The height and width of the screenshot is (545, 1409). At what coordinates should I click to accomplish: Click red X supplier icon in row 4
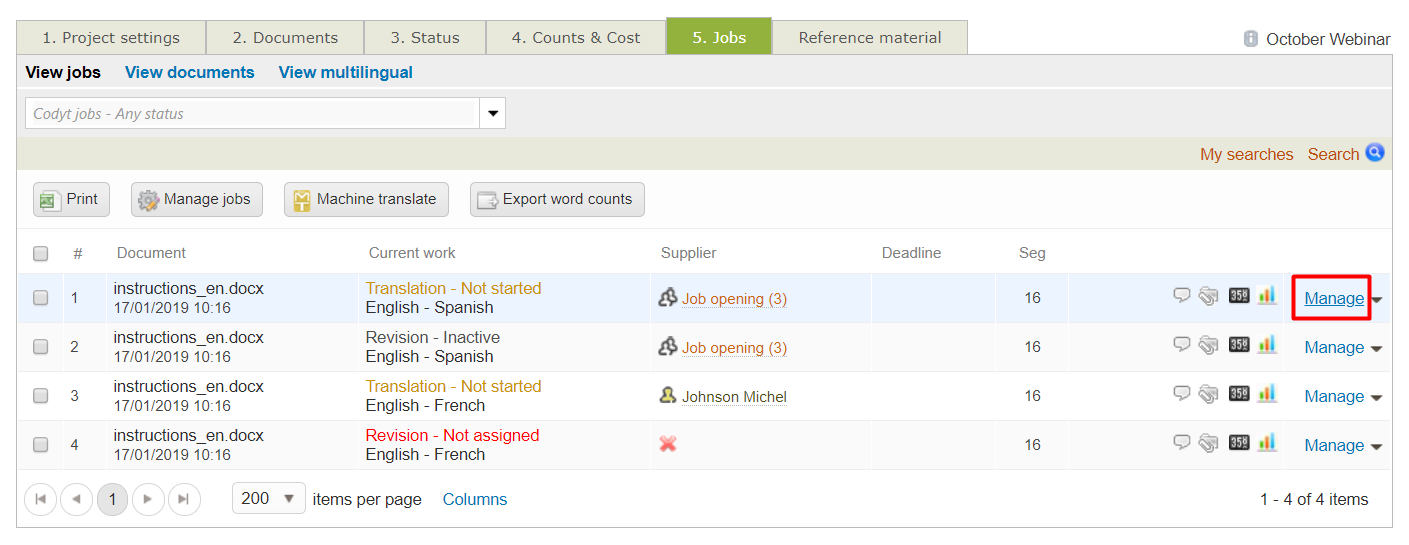click(x=668, y=444)
